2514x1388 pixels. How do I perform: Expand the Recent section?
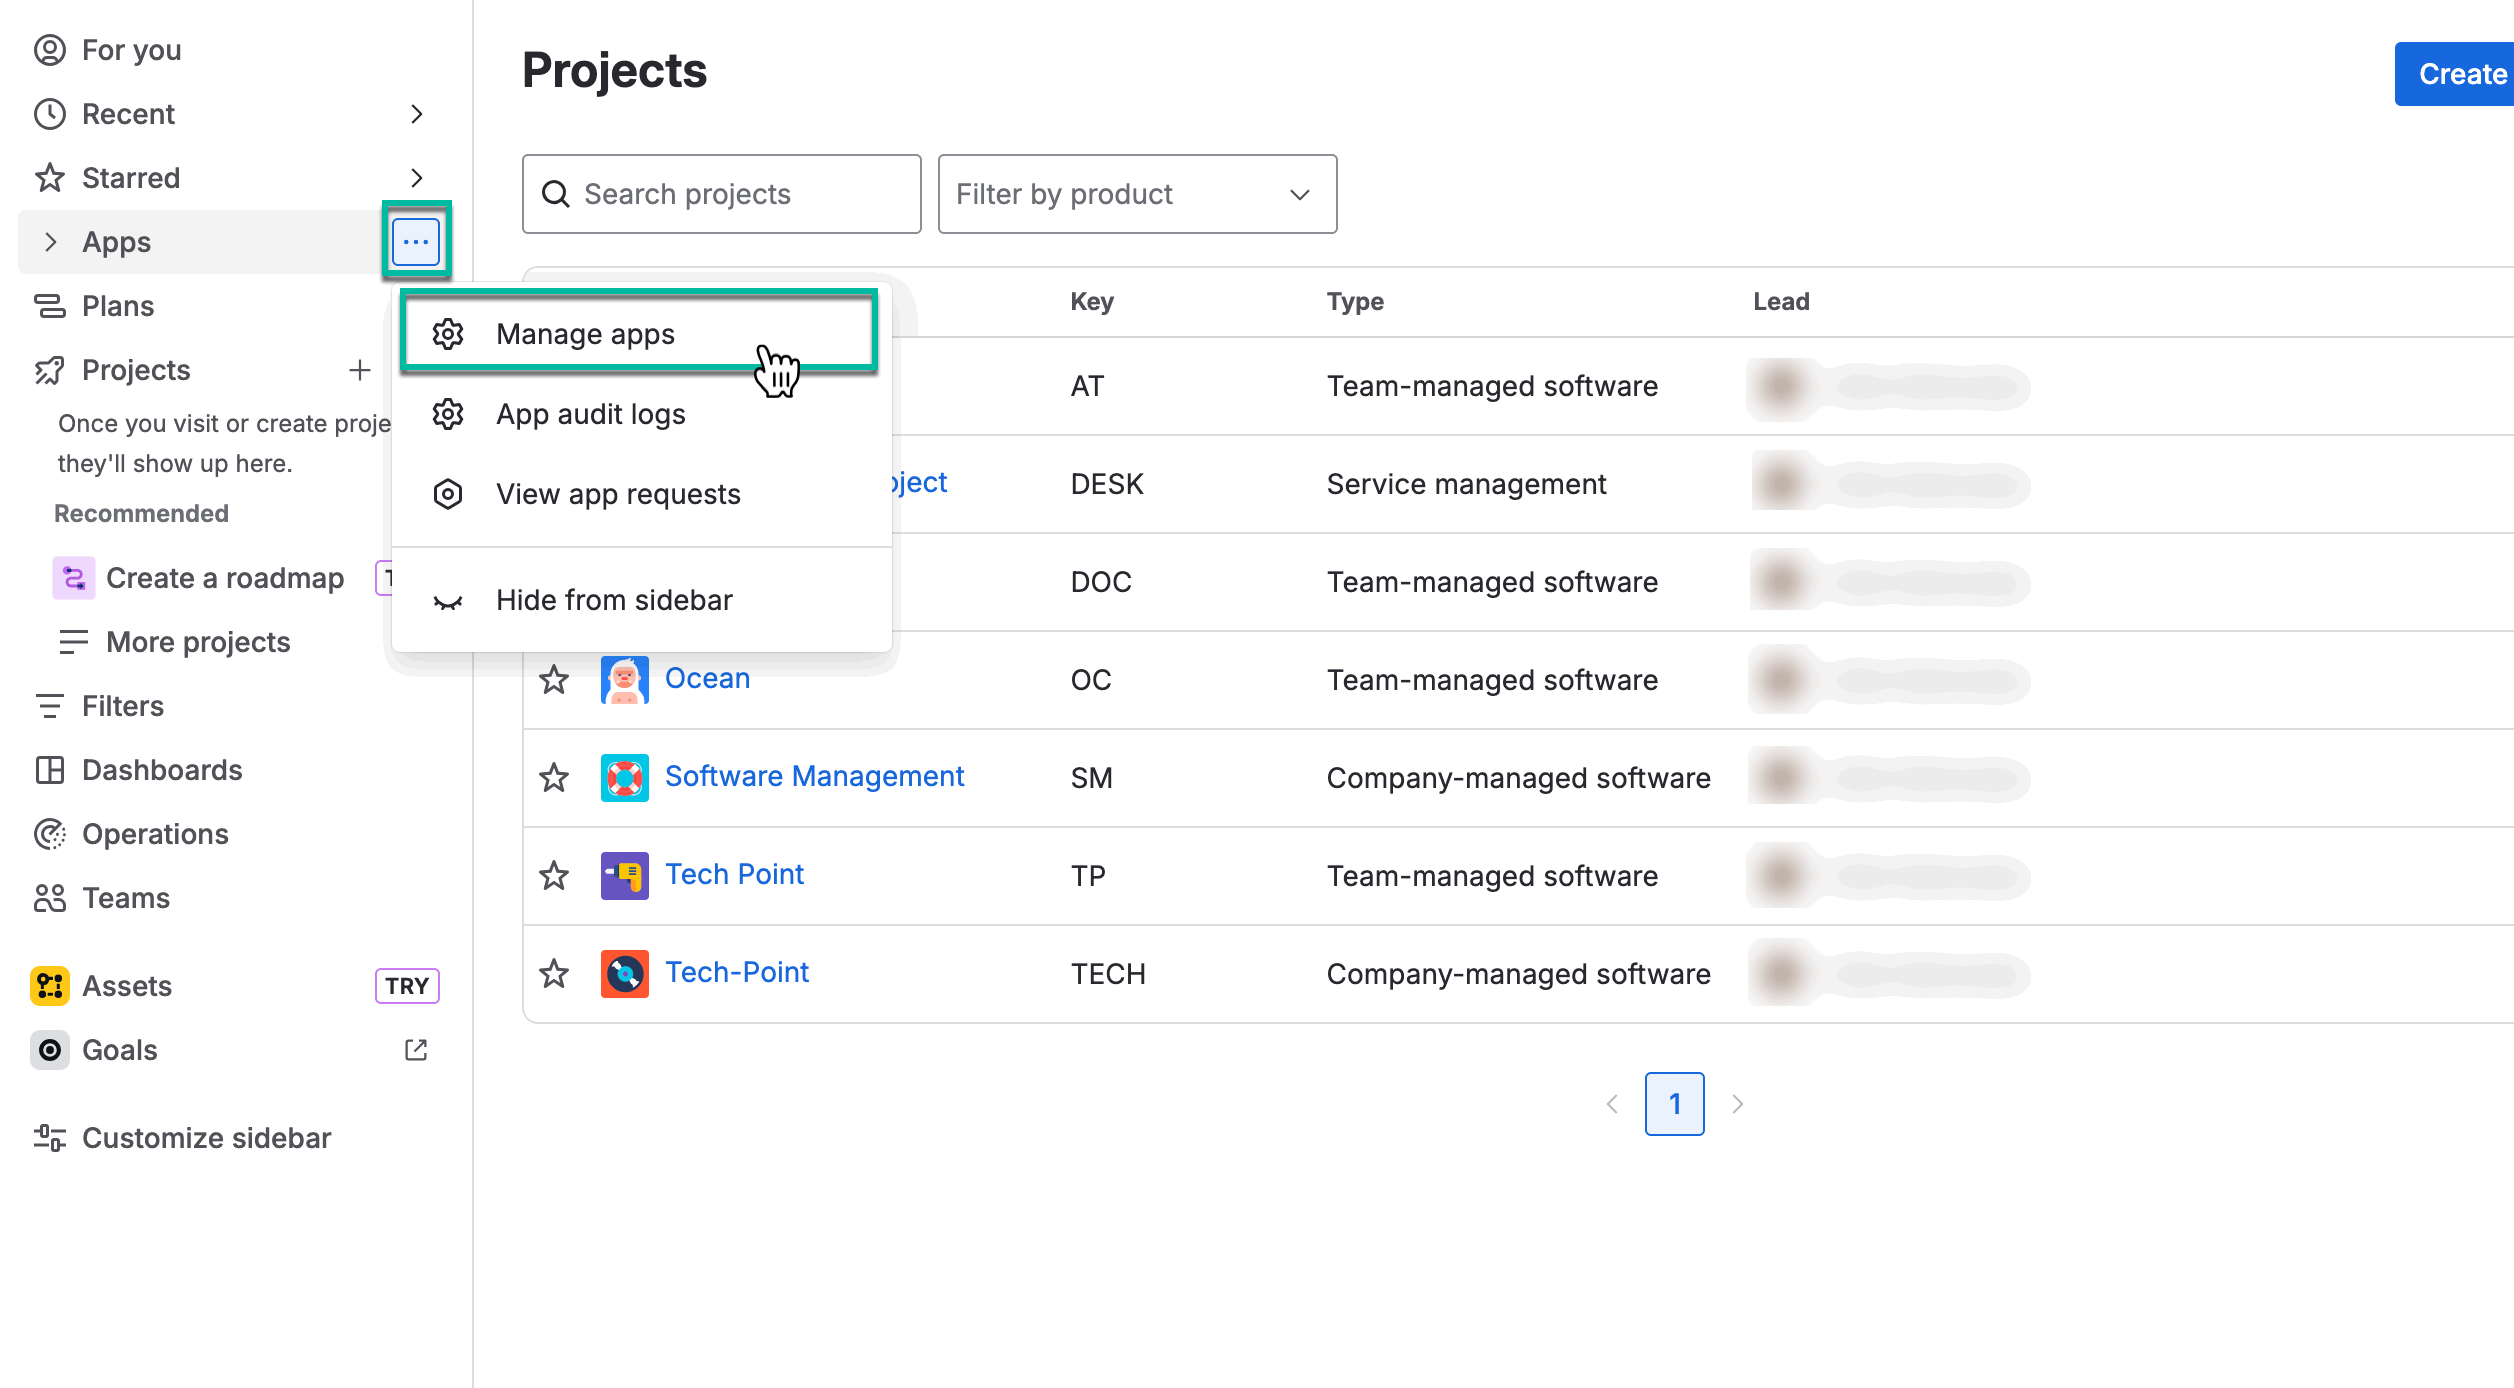418,114
